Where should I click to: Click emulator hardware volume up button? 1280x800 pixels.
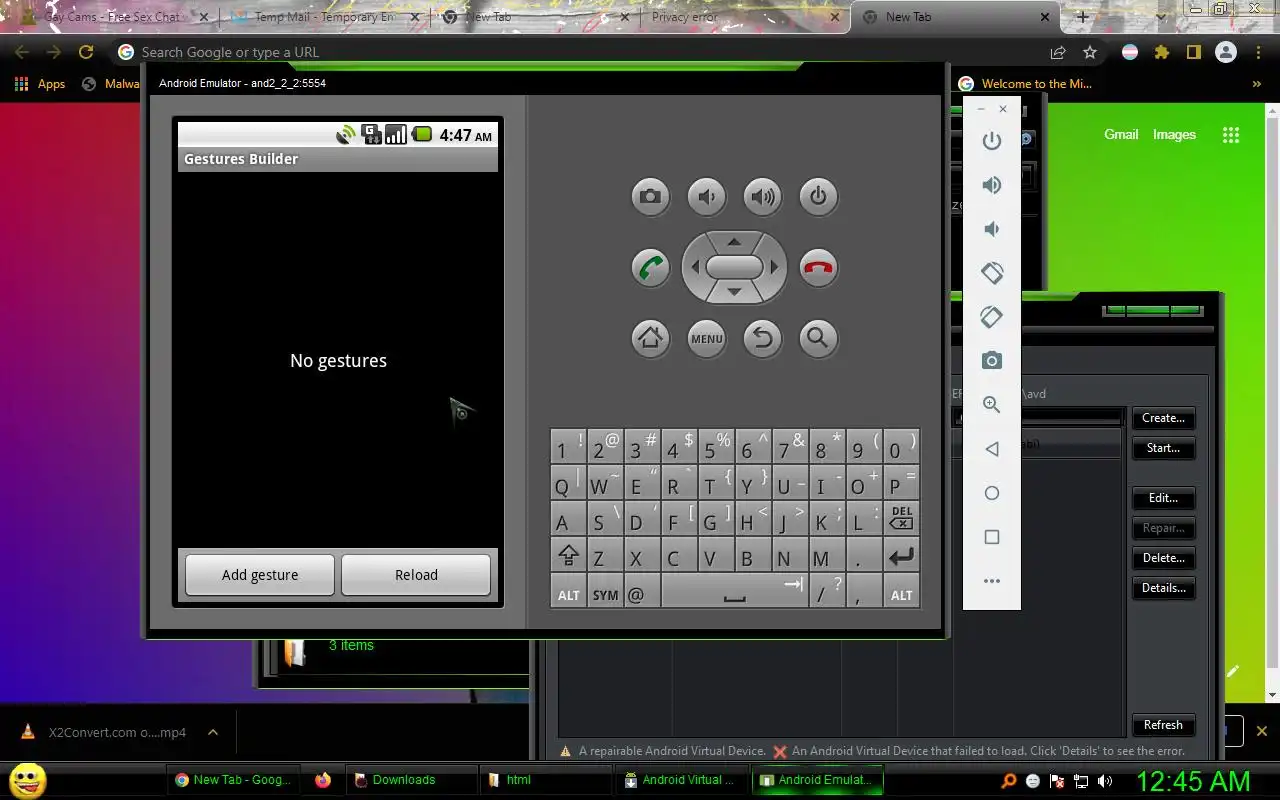(x=763, y=196)
